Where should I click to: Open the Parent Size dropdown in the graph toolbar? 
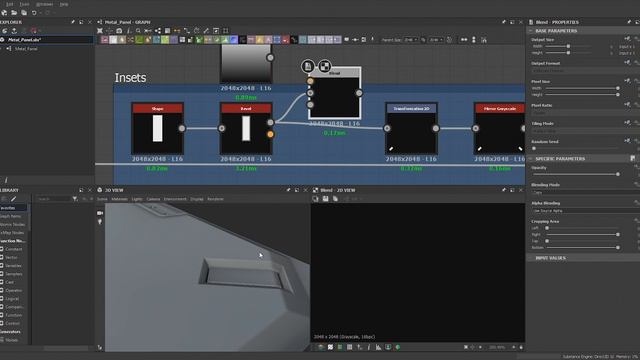(411, 40)
